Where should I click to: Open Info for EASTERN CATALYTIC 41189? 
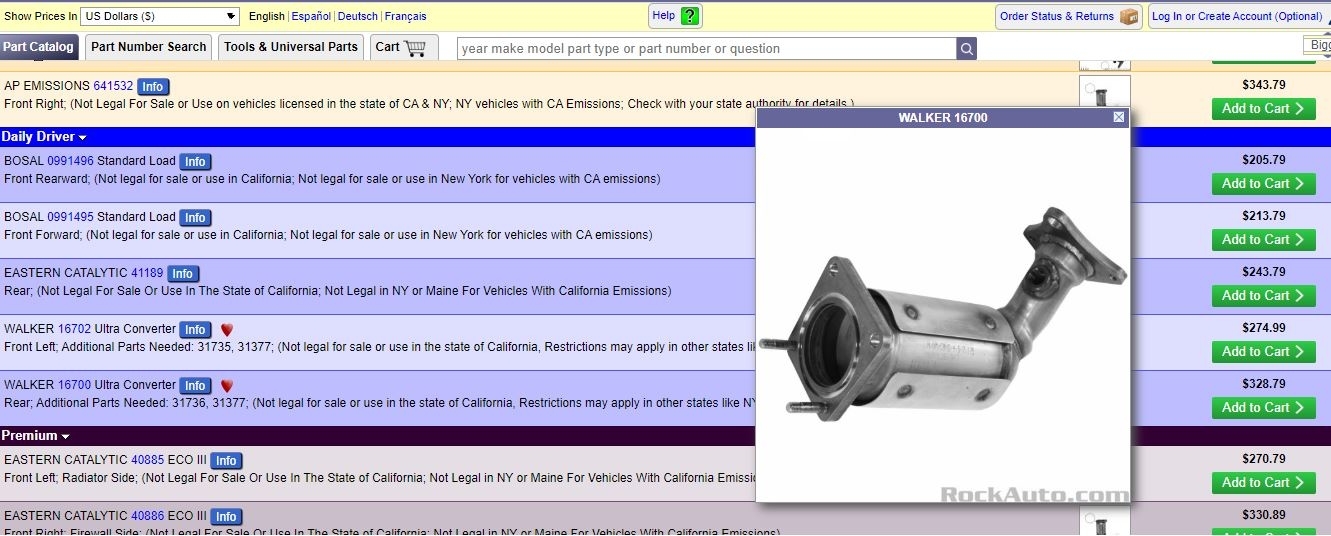(x=182, y=274)
